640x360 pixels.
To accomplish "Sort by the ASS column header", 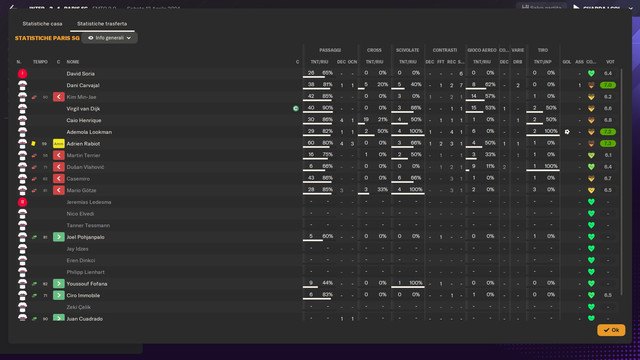I will (x=579, y=62).
